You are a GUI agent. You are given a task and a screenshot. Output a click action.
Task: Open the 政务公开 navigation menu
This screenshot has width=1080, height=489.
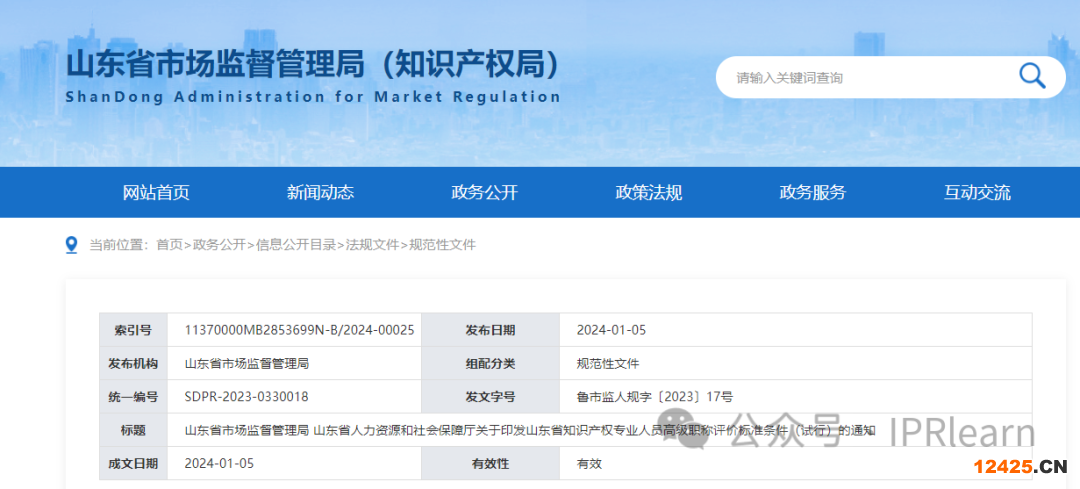click(x=484, y=193)
